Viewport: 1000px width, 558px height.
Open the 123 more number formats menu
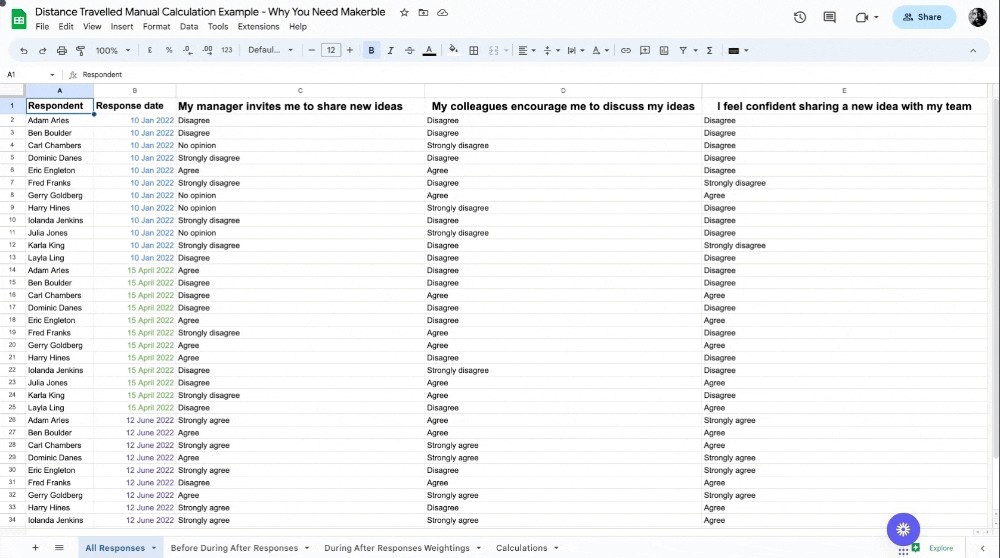(226, 50)
